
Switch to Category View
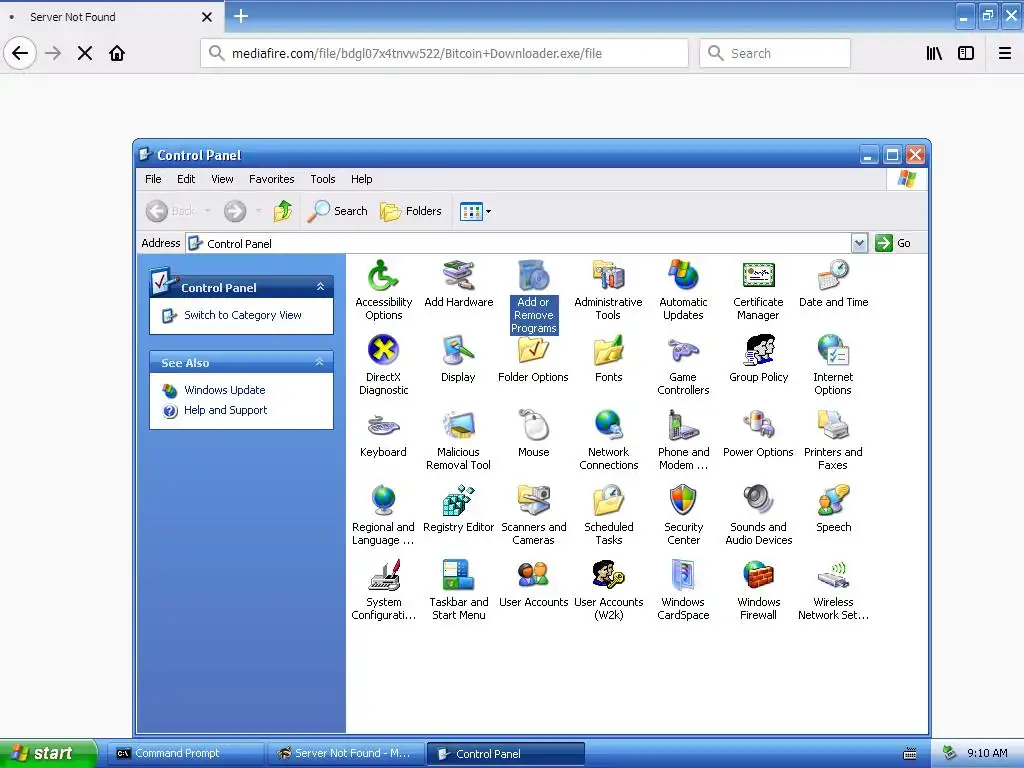click(x=242, y=315)
